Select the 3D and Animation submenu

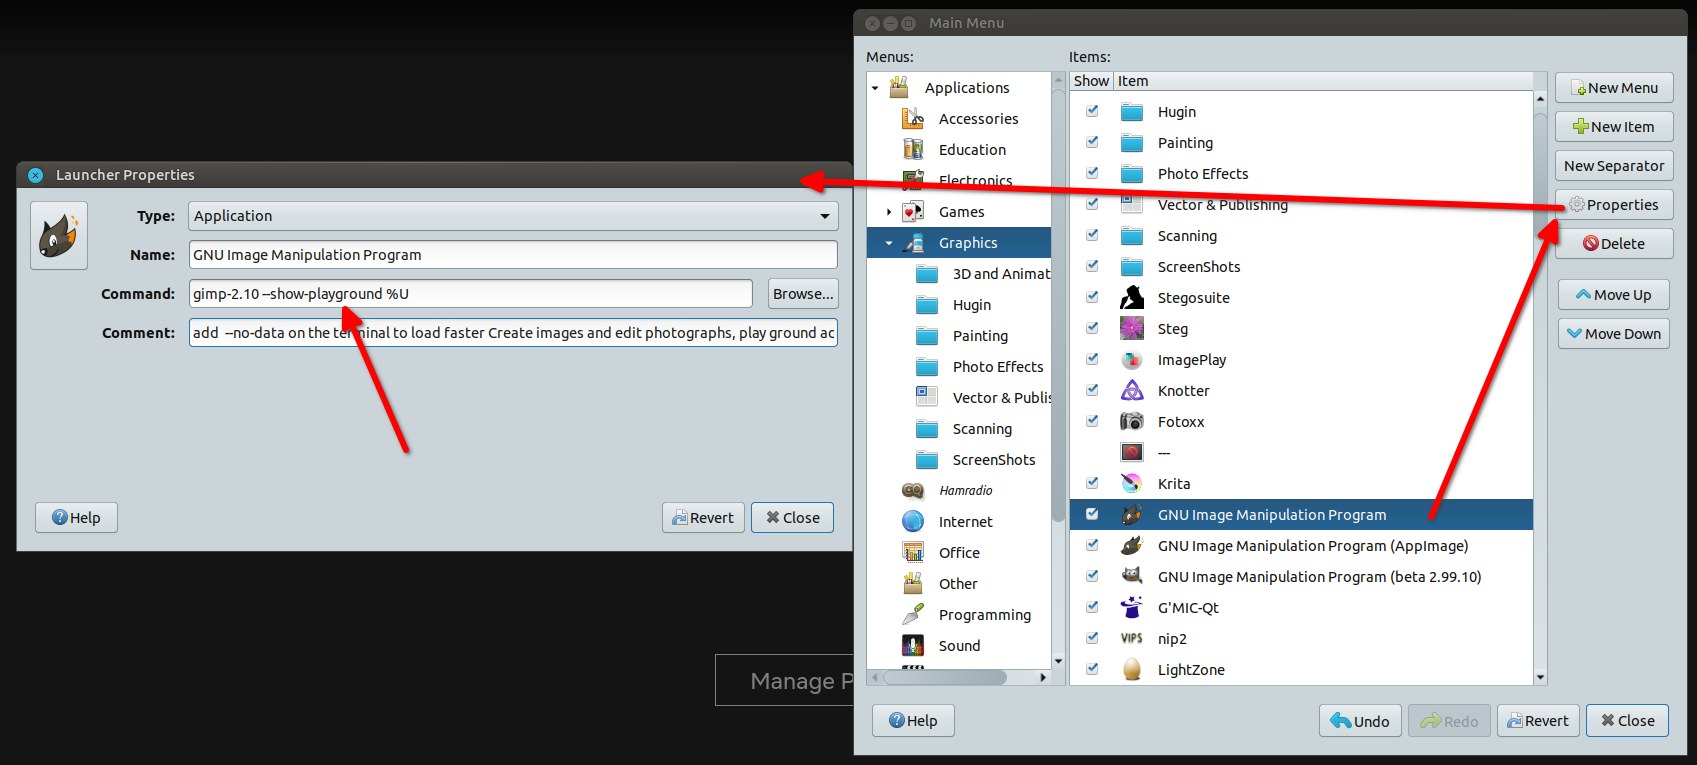click(1001, 274)
